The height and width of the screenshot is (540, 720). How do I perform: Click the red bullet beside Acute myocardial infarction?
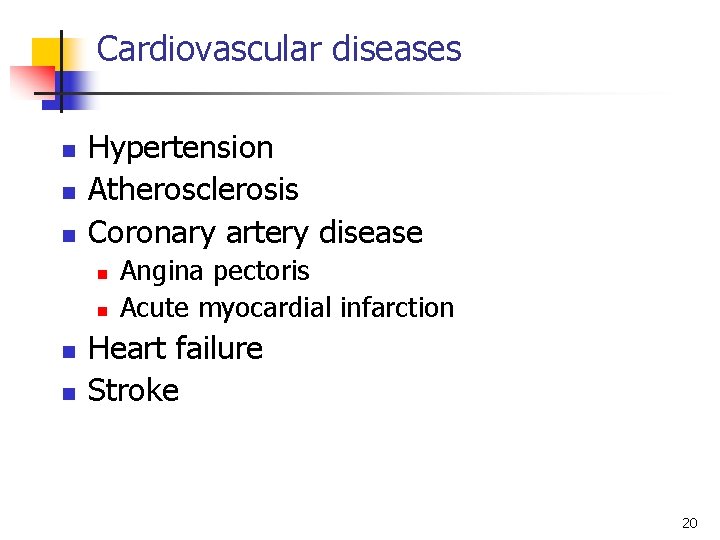click(102, 311)
